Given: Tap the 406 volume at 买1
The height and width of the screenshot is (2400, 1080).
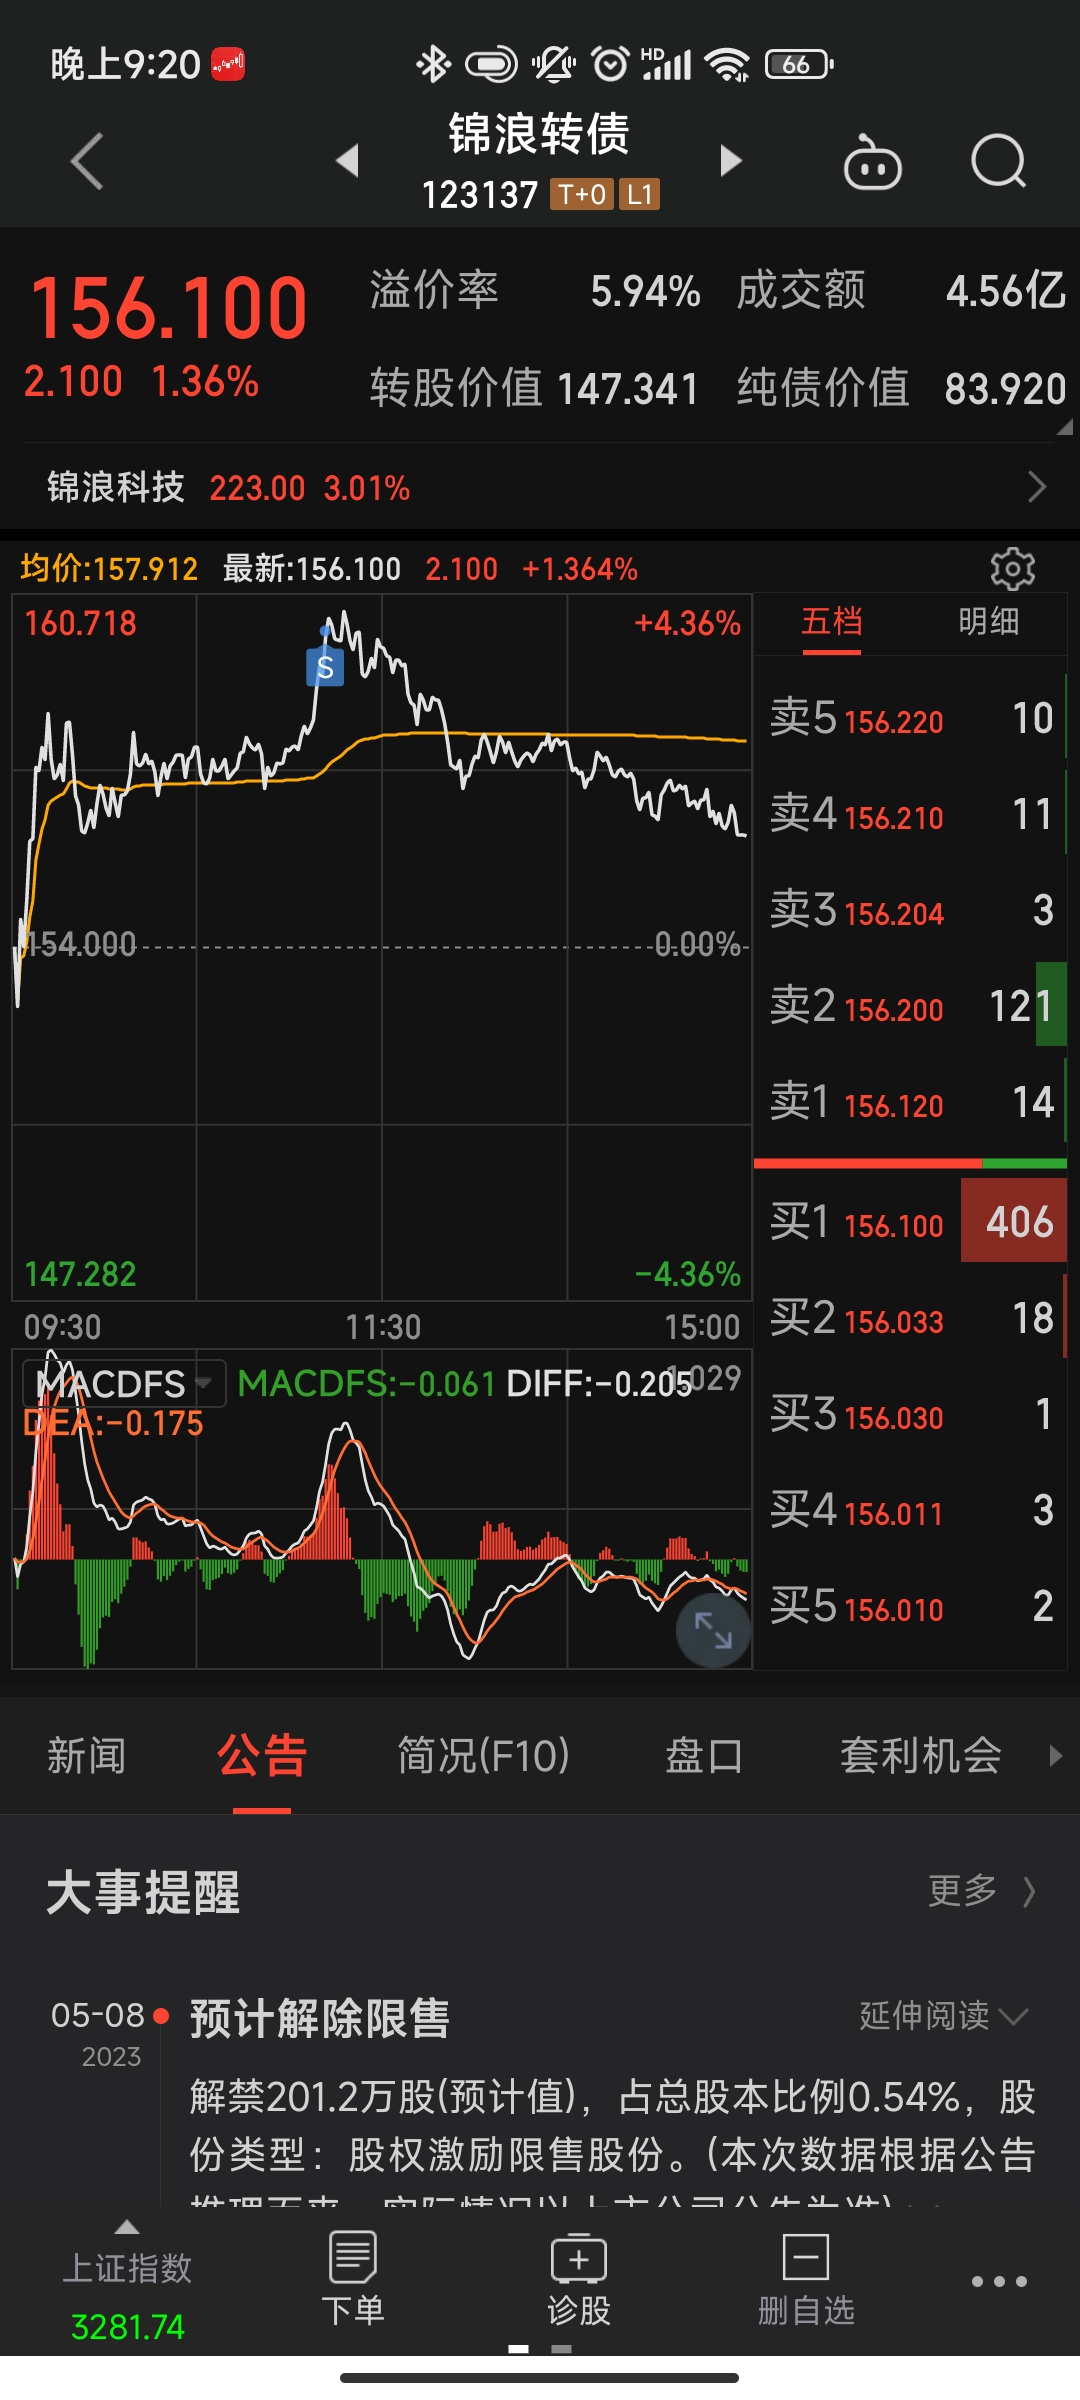Looking at the screenshot, I should [x=1014, y=1222].
